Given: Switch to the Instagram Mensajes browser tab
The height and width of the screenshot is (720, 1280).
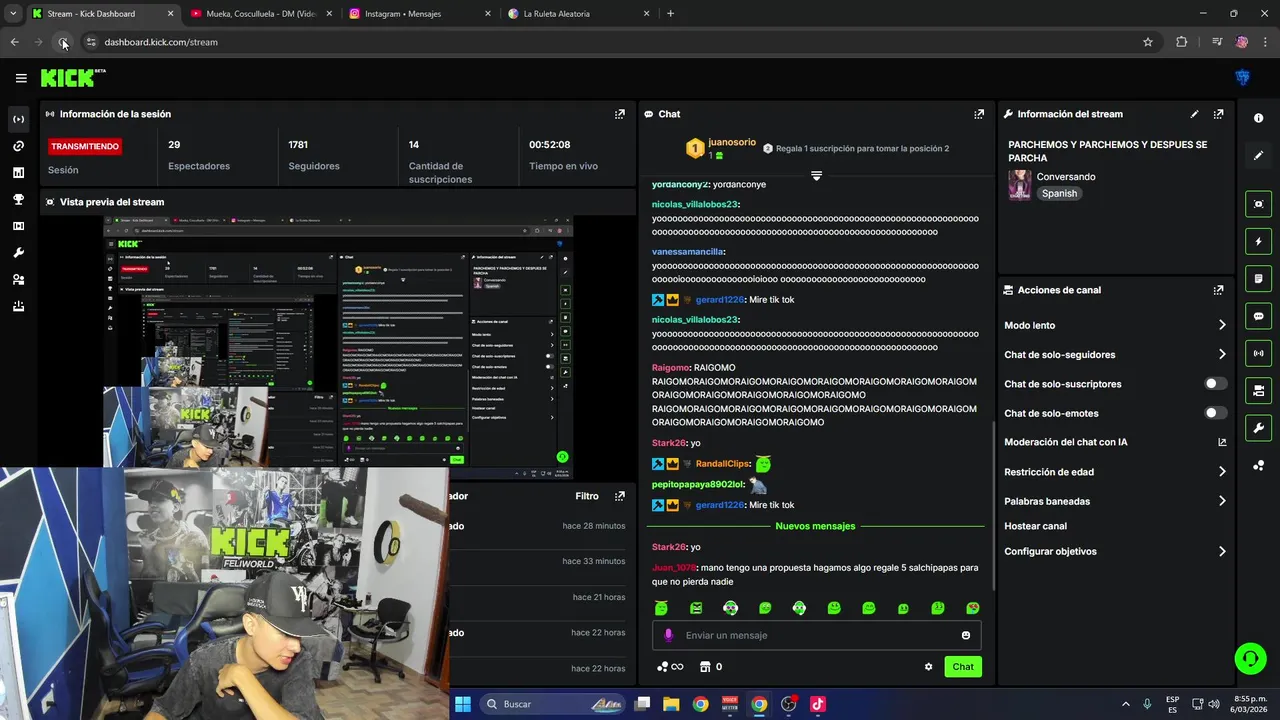Looking at the screenshot, I should (x=420, y=14).
